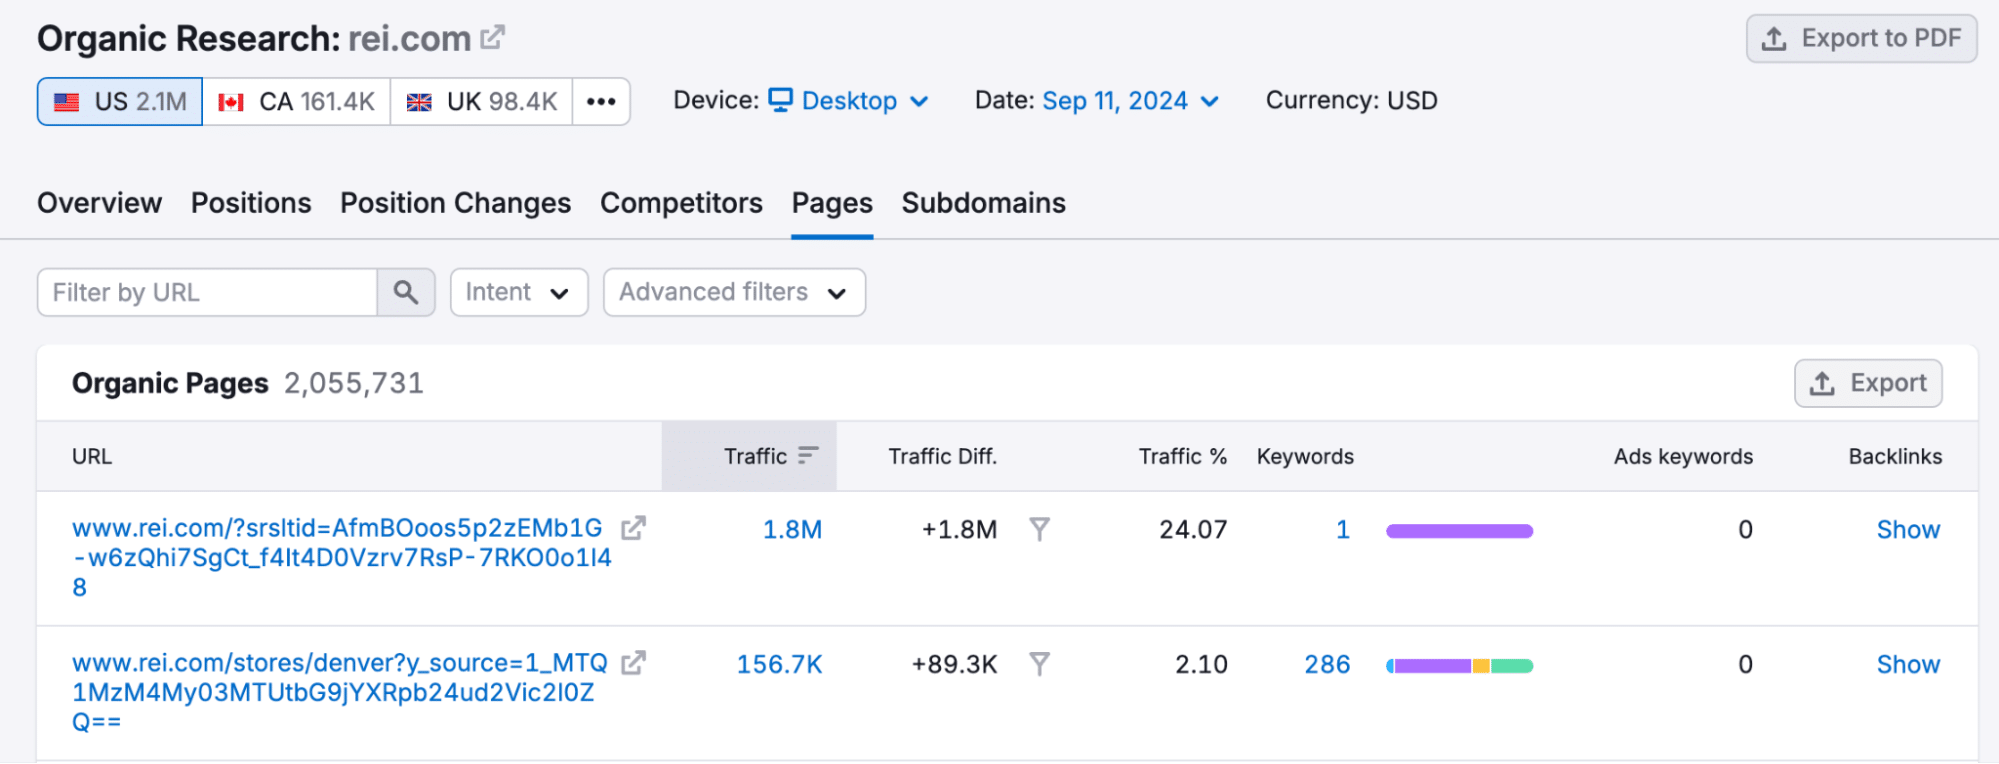Open external link icon for Denver stores URL
1999x764 pixels.
coord(633,663)
